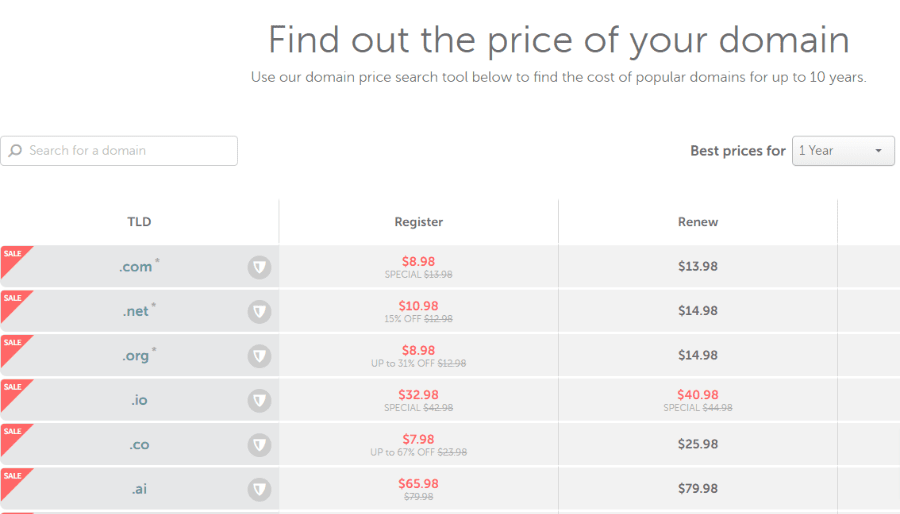This screenshot has height=514, width=900.
Task: Click the shield icon in .com row
Action: [259, 267]
